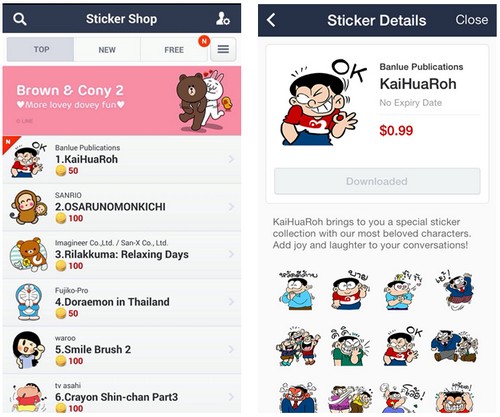Switch to the FREE tab
The height and width of the screenshot is (417, 500).
point(174,50)
